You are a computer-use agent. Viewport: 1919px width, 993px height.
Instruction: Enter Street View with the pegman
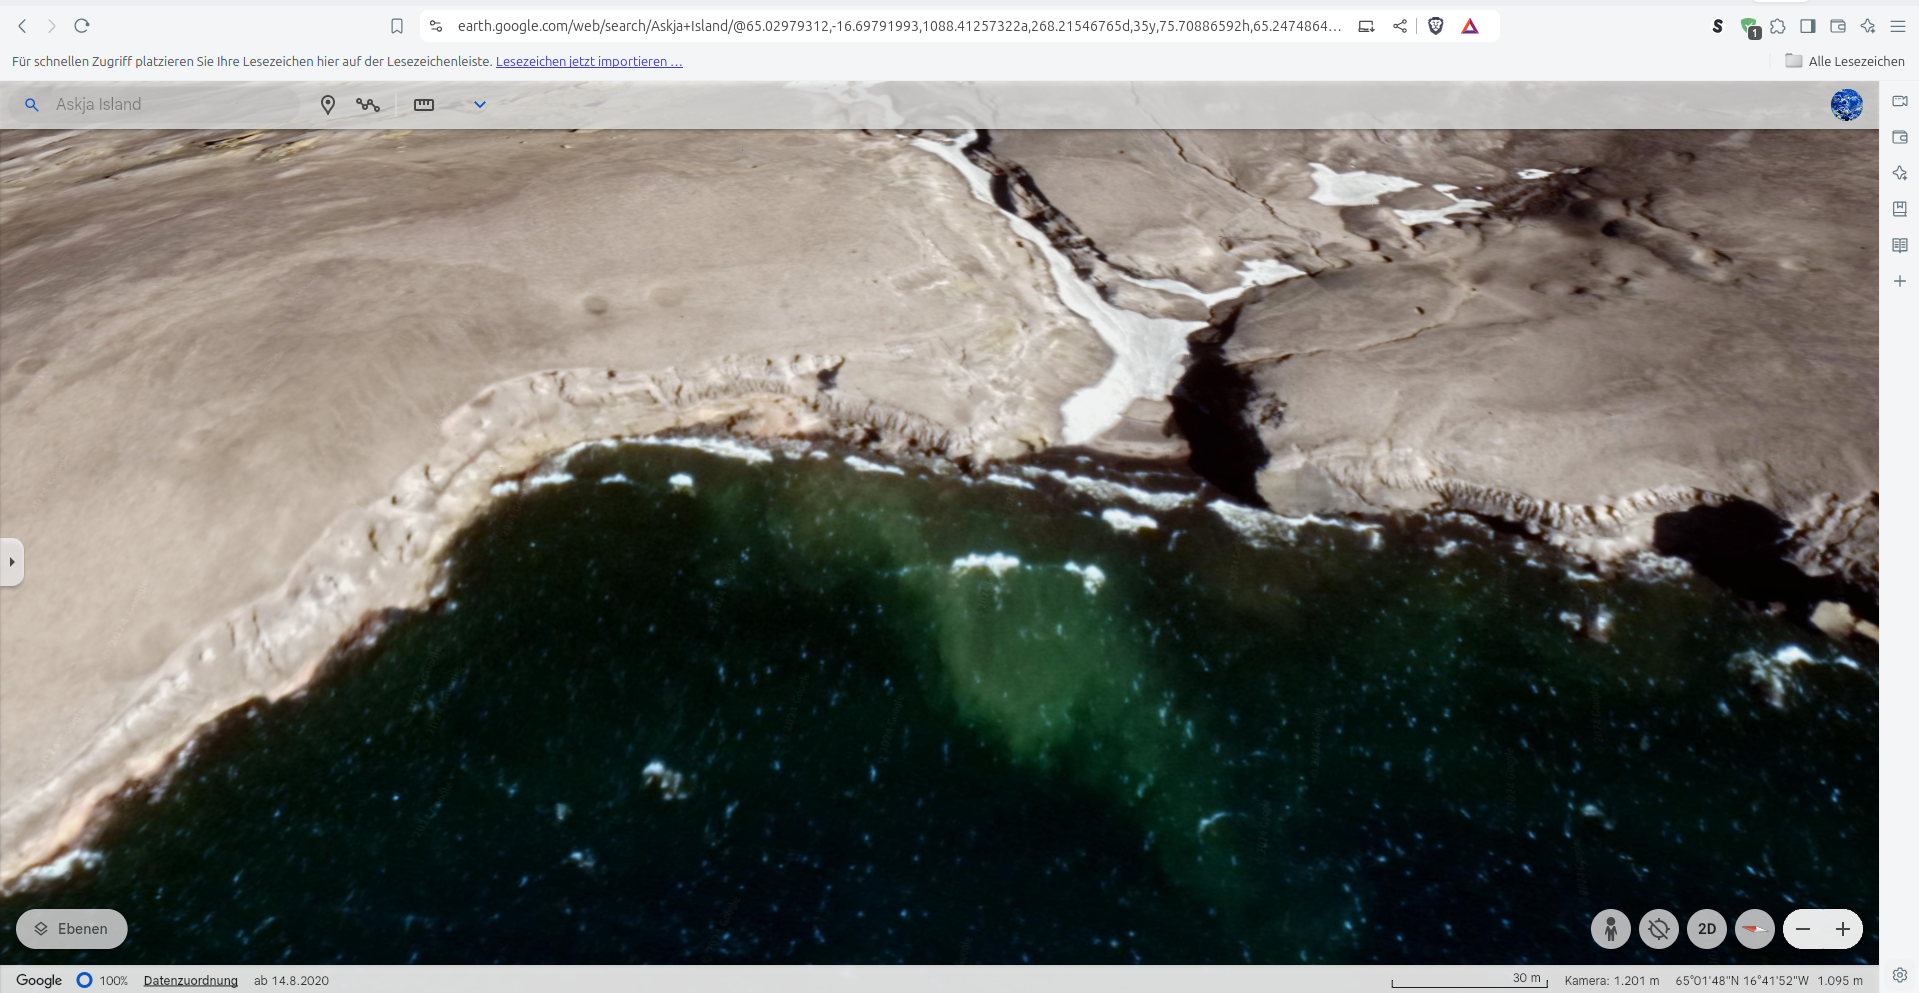tap(1611, 929)
